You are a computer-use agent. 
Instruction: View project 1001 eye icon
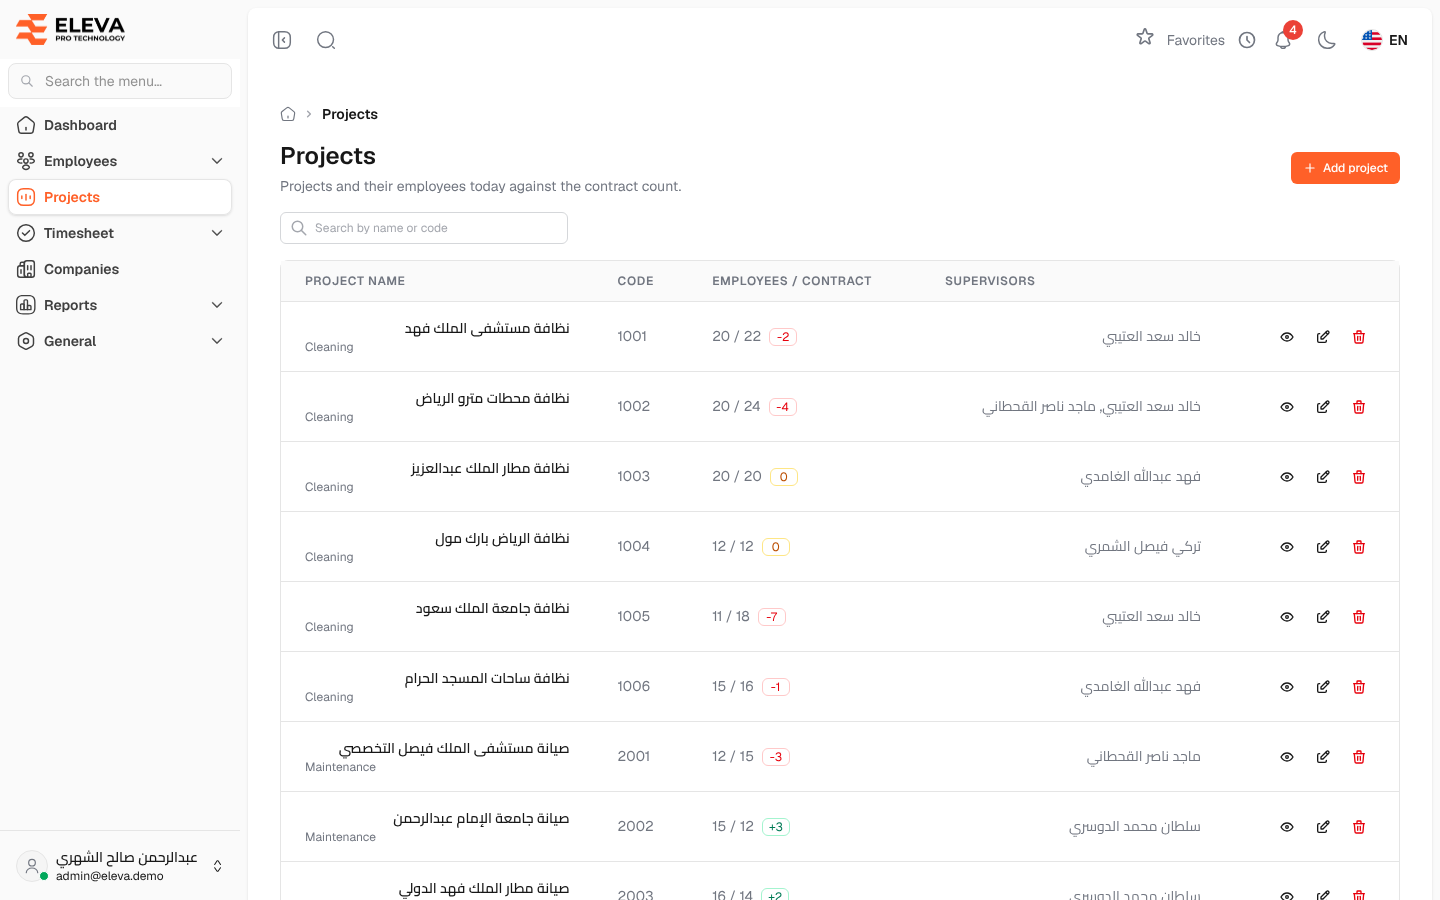pyautogui.click(x=1287, y=337)
